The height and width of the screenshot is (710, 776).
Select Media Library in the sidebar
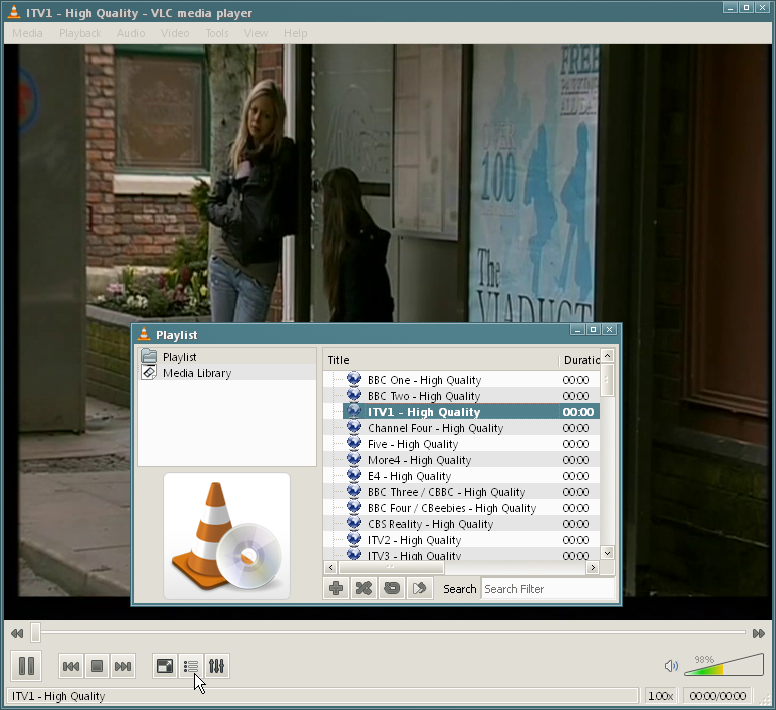196,373
